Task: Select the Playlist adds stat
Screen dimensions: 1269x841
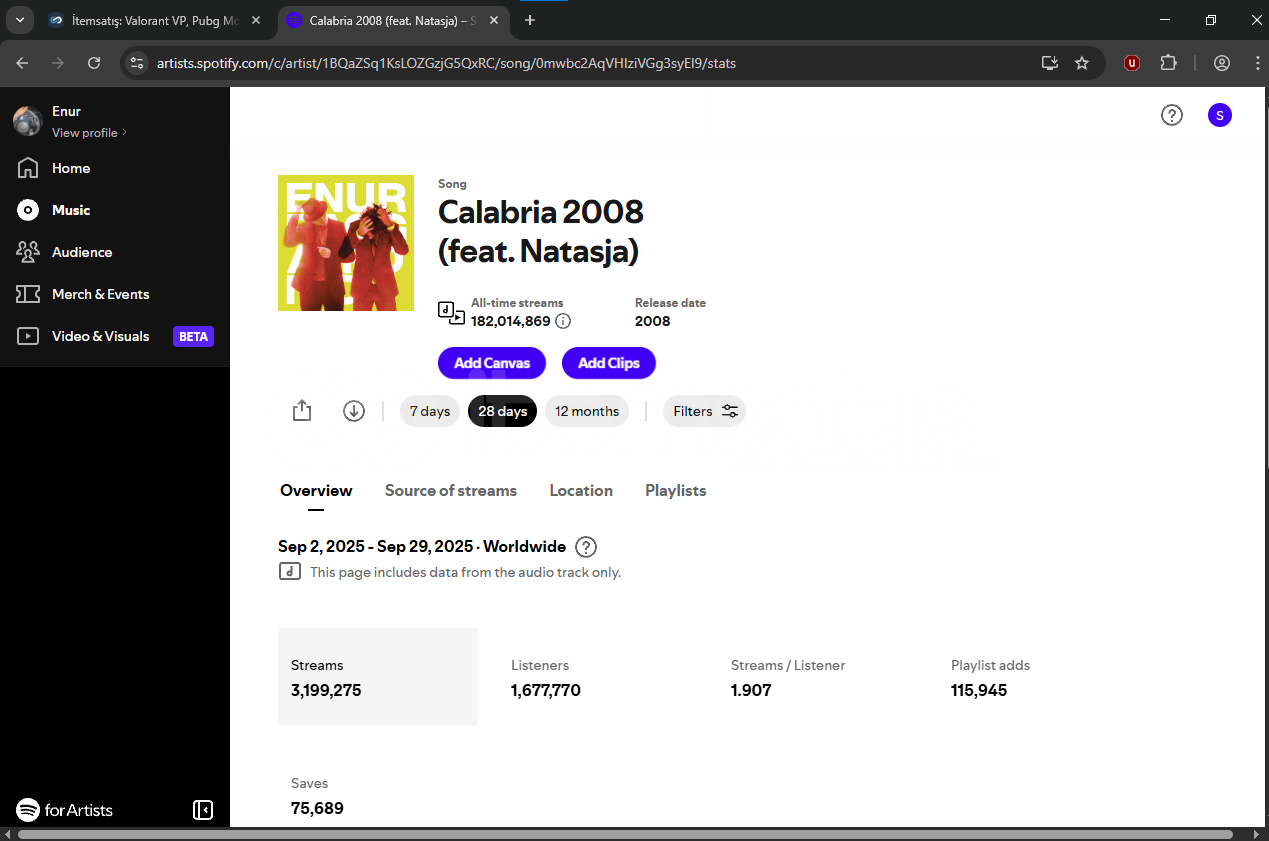Action: pyautogui.click(x=1038, y=677)
